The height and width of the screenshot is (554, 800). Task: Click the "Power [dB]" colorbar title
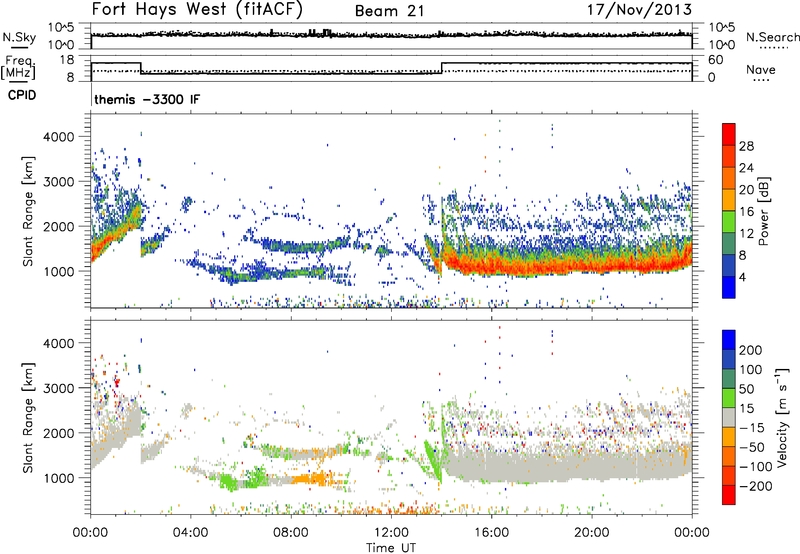[x=764, y=211]
